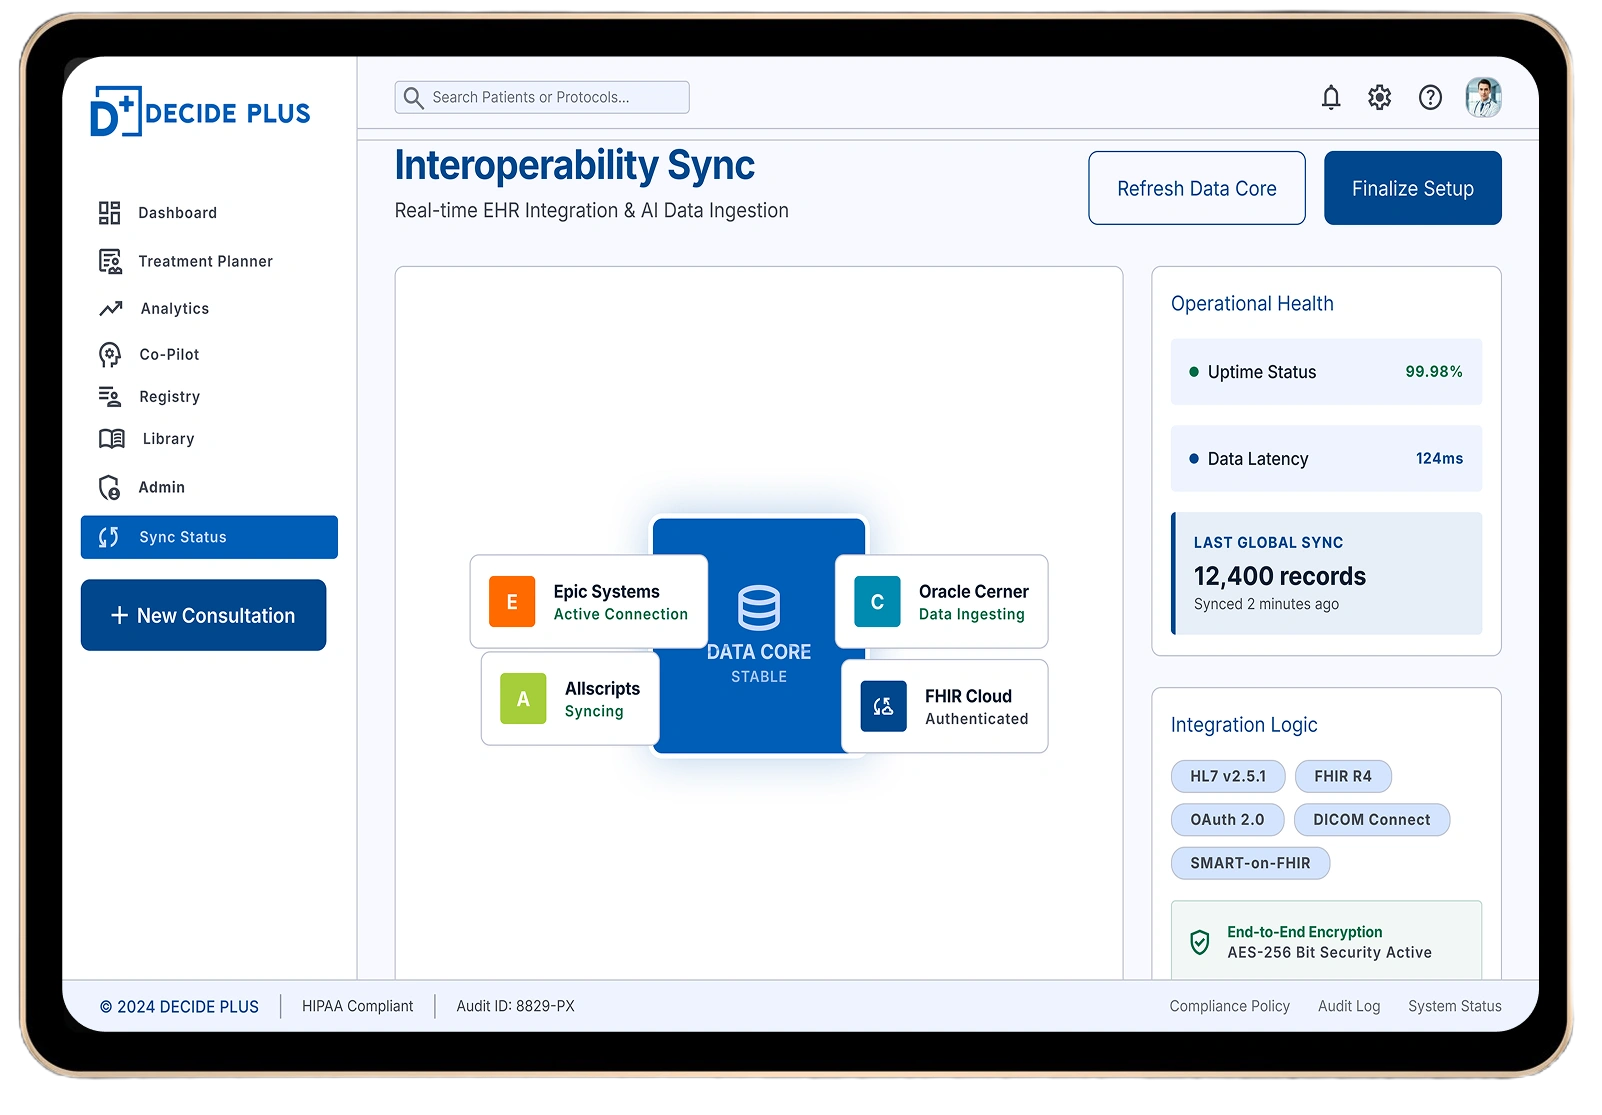The width and height of the screenshot is (1602, 1115).
Task: Click the Admin shield icon
Action: [x=110, y=487]
